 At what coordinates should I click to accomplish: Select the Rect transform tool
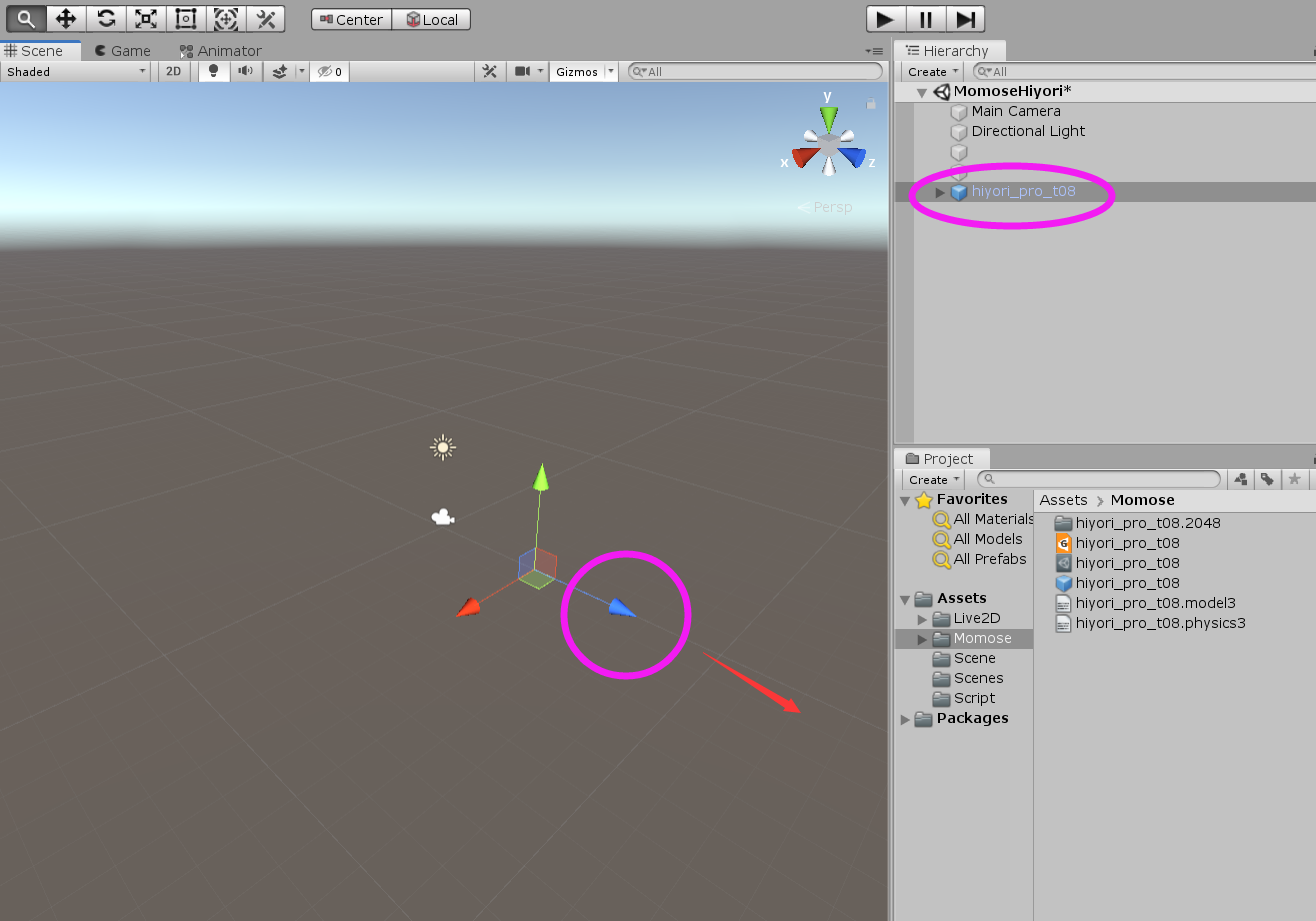click(185, 19)
